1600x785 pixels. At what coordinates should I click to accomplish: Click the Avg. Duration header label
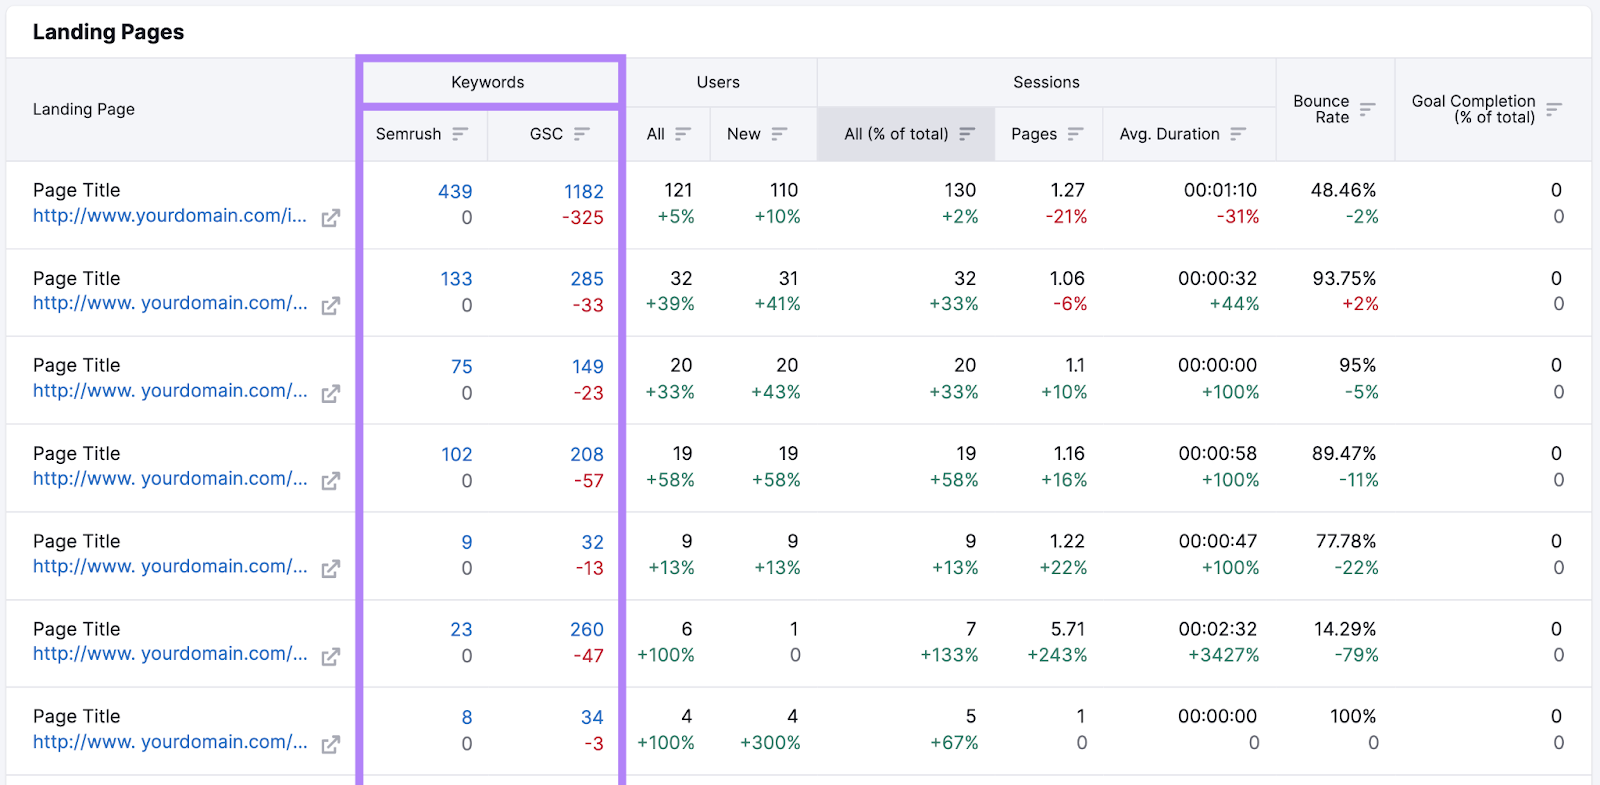tap(1169, 134)
